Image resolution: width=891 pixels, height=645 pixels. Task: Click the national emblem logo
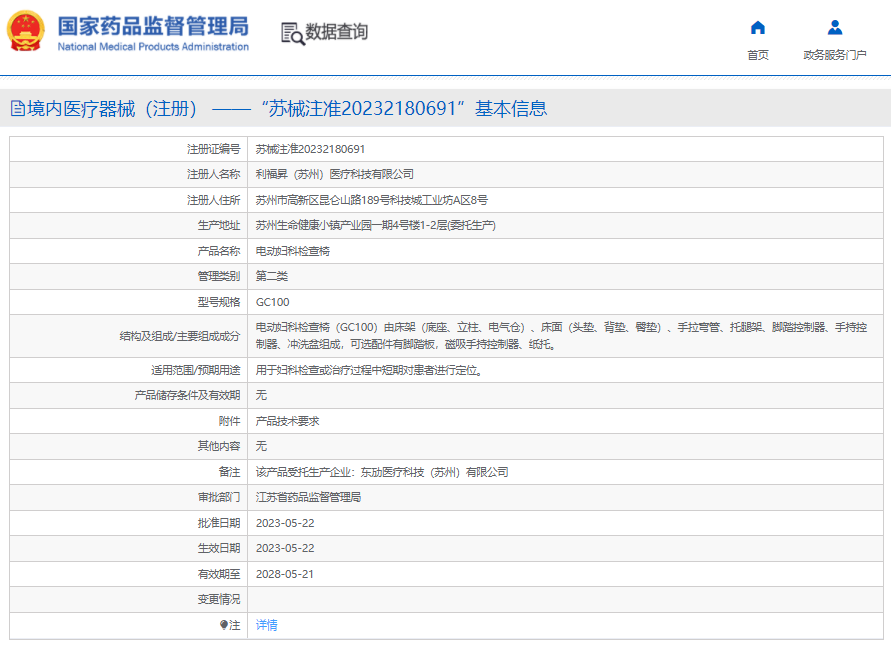26,31
